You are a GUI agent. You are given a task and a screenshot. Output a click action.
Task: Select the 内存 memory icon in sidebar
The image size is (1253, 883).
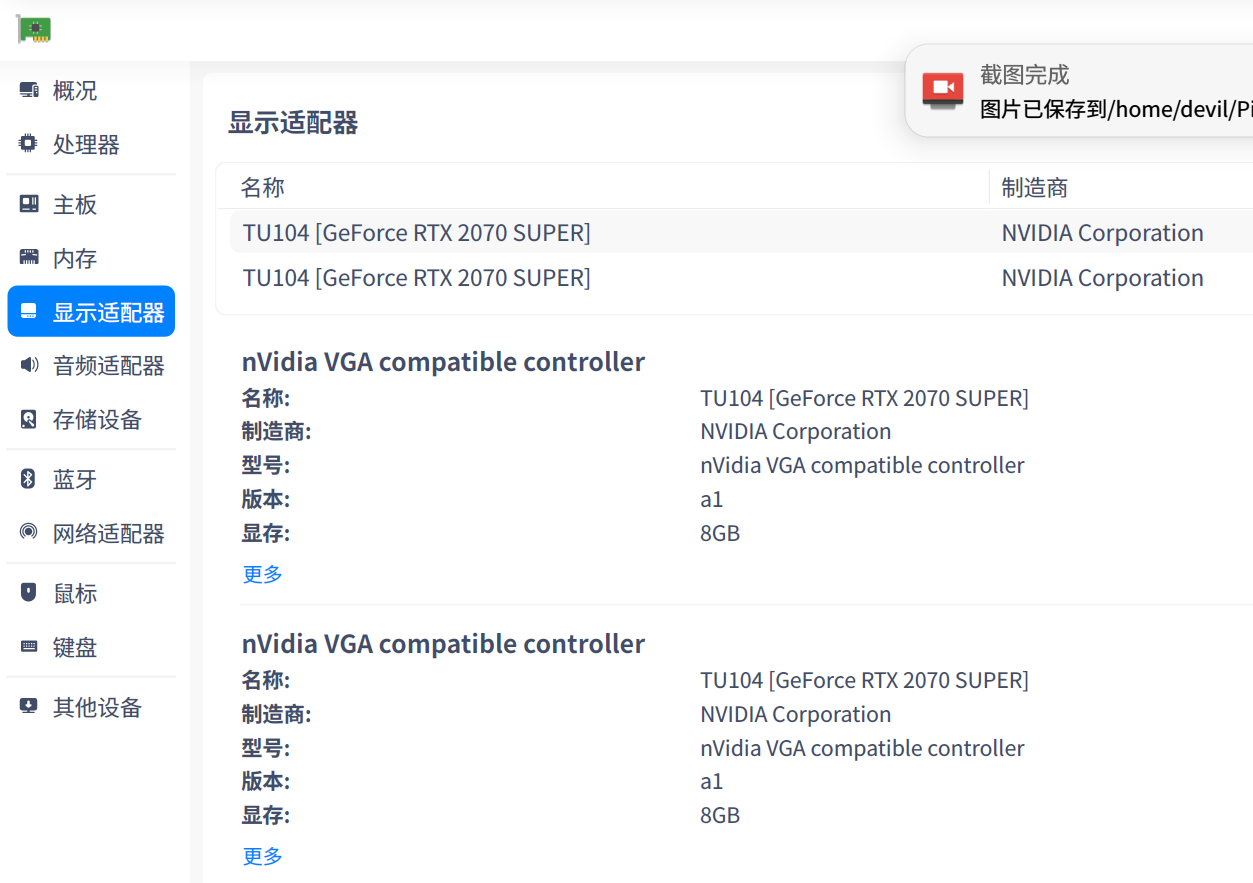click(29, 258)
